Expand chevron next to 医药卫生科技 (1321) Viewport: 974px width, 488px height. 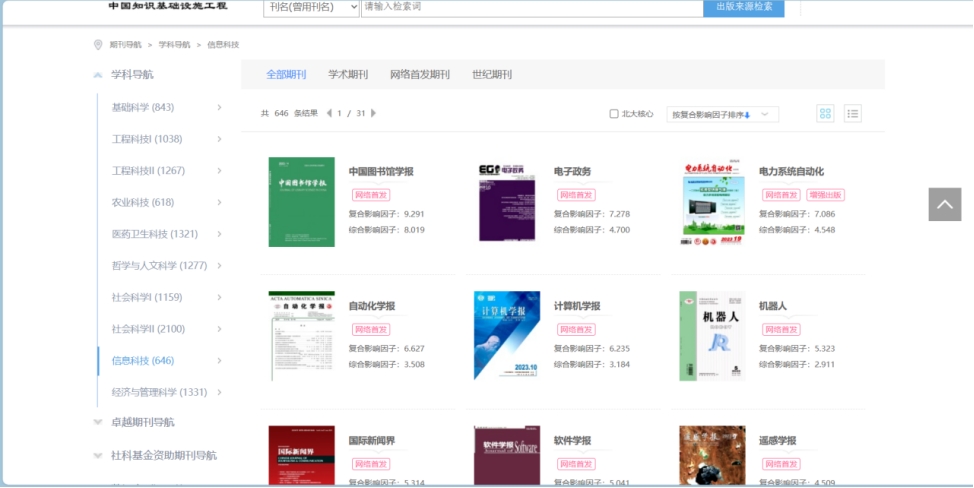click(219, 234)
